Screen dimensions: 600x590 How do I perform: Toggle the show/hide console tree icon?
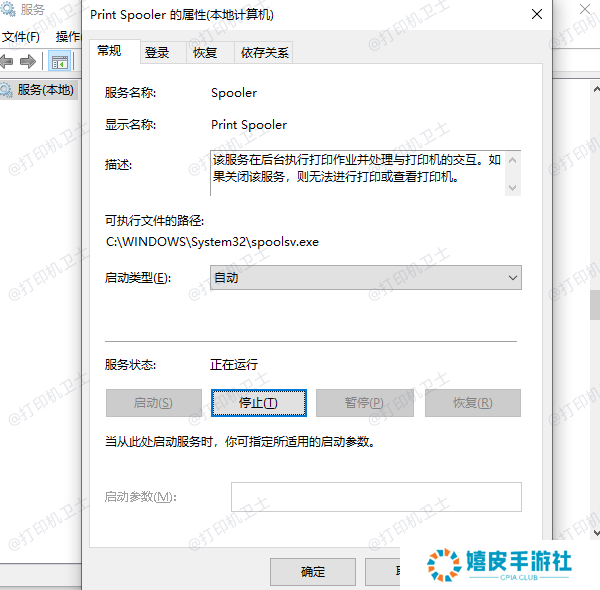(x=60, y=62)
